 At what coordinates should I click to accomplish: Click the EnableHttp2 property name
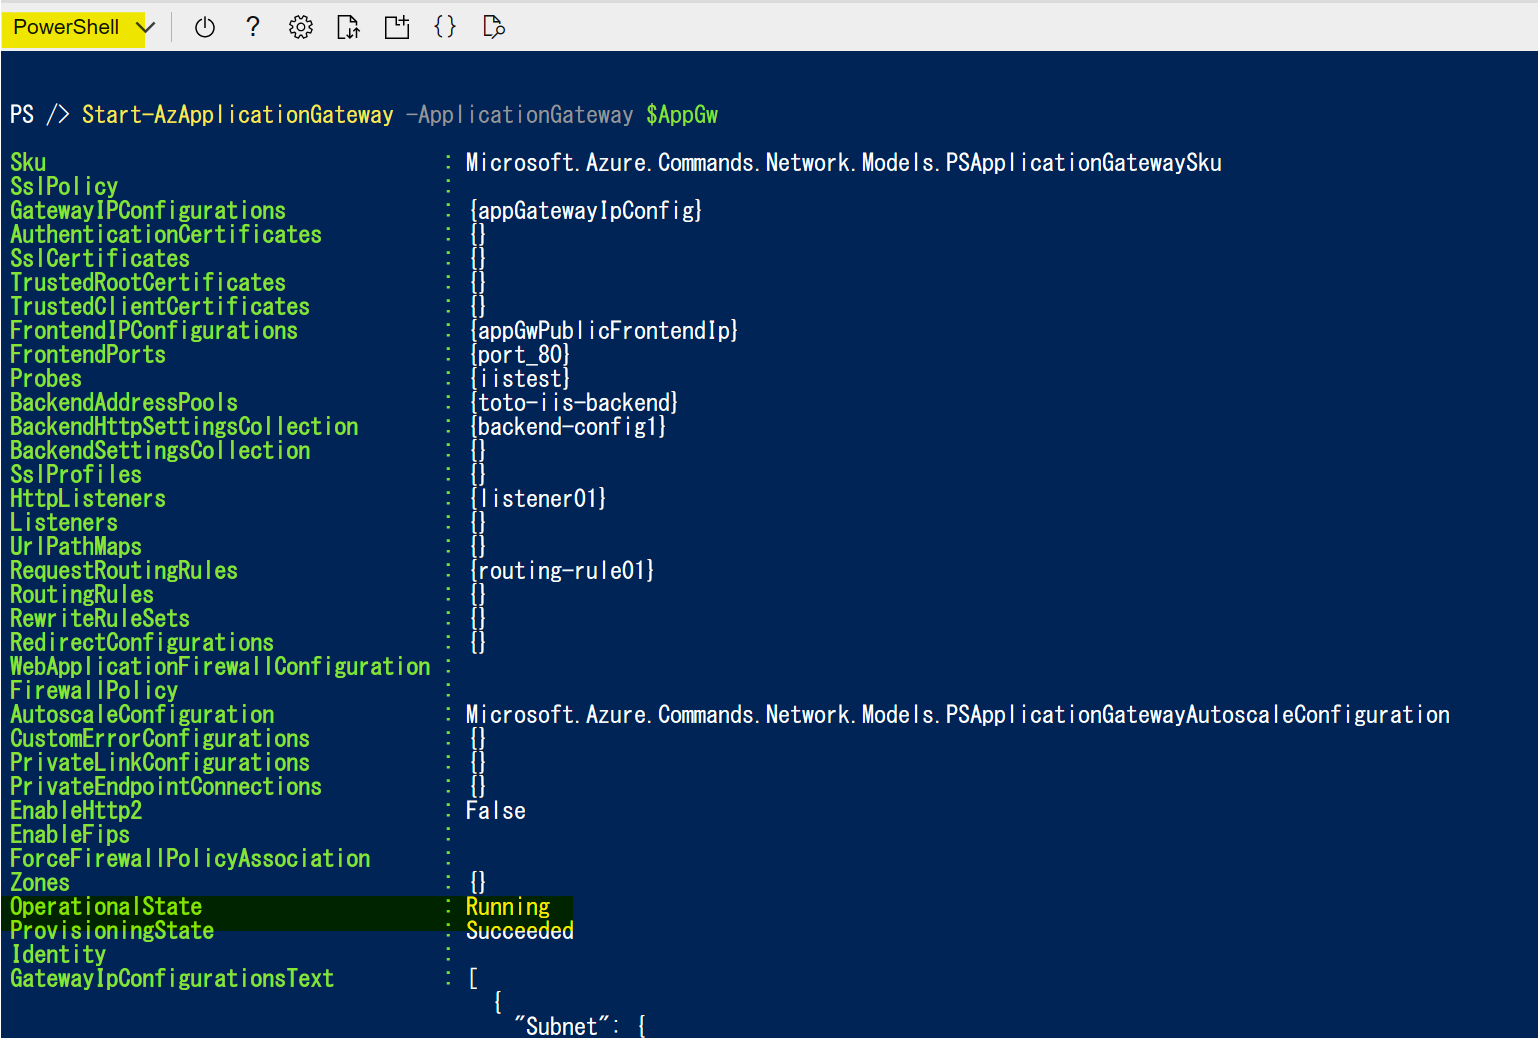pos(76,811)
